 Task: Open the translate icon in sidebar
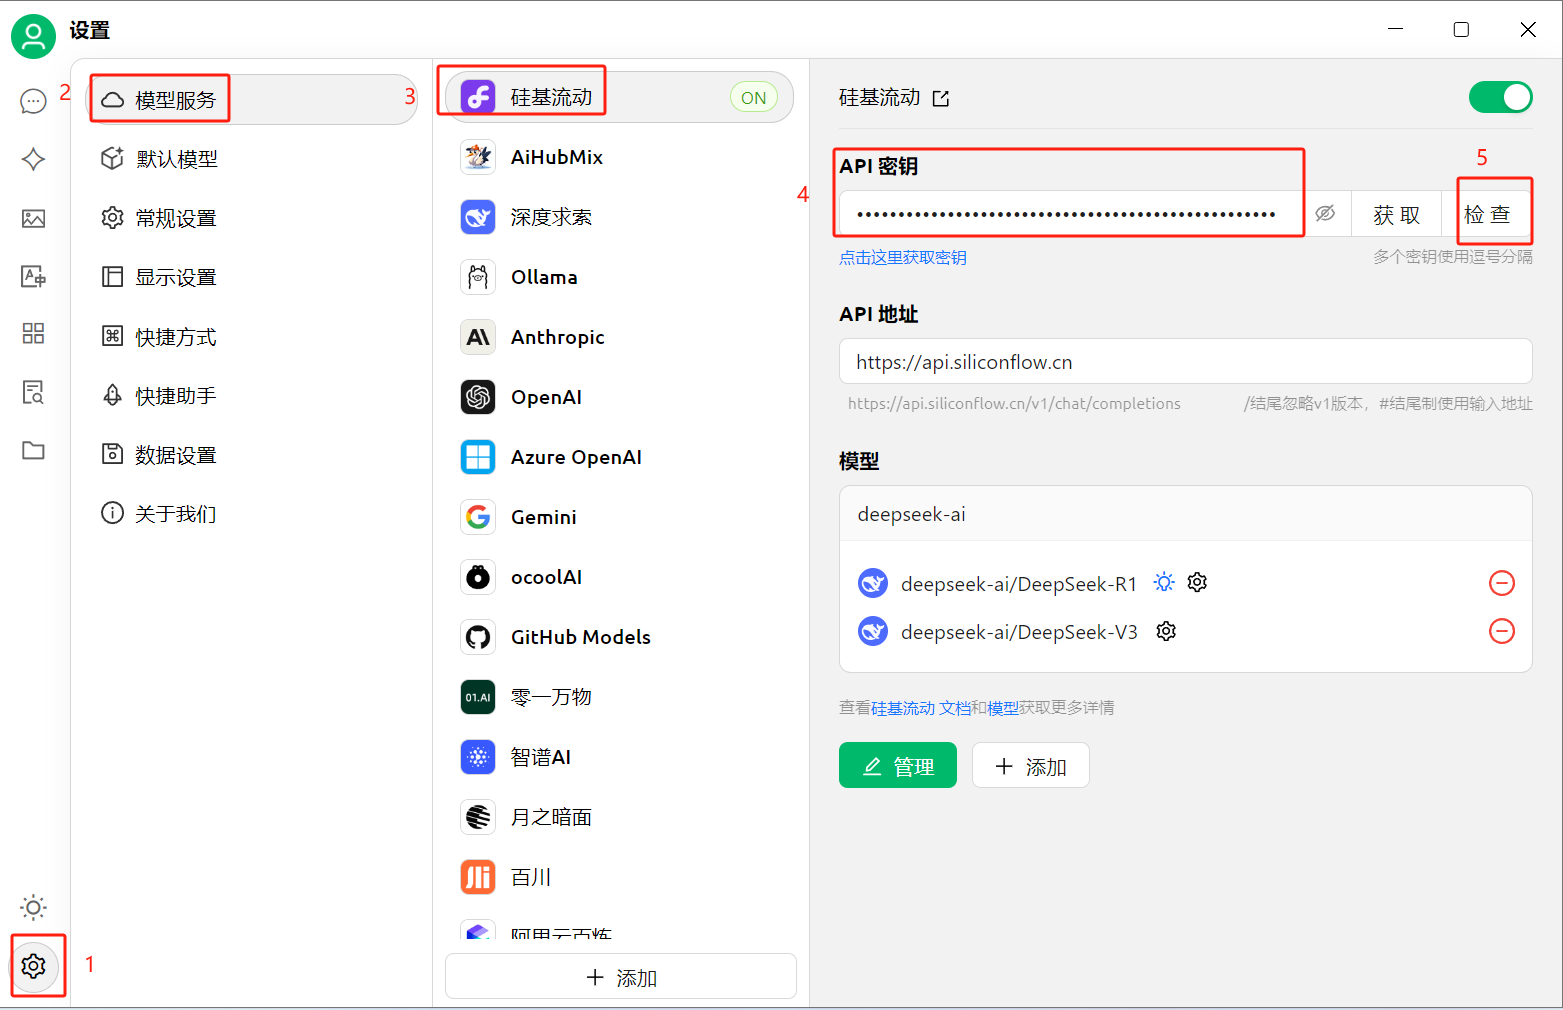tap(33, 277)
